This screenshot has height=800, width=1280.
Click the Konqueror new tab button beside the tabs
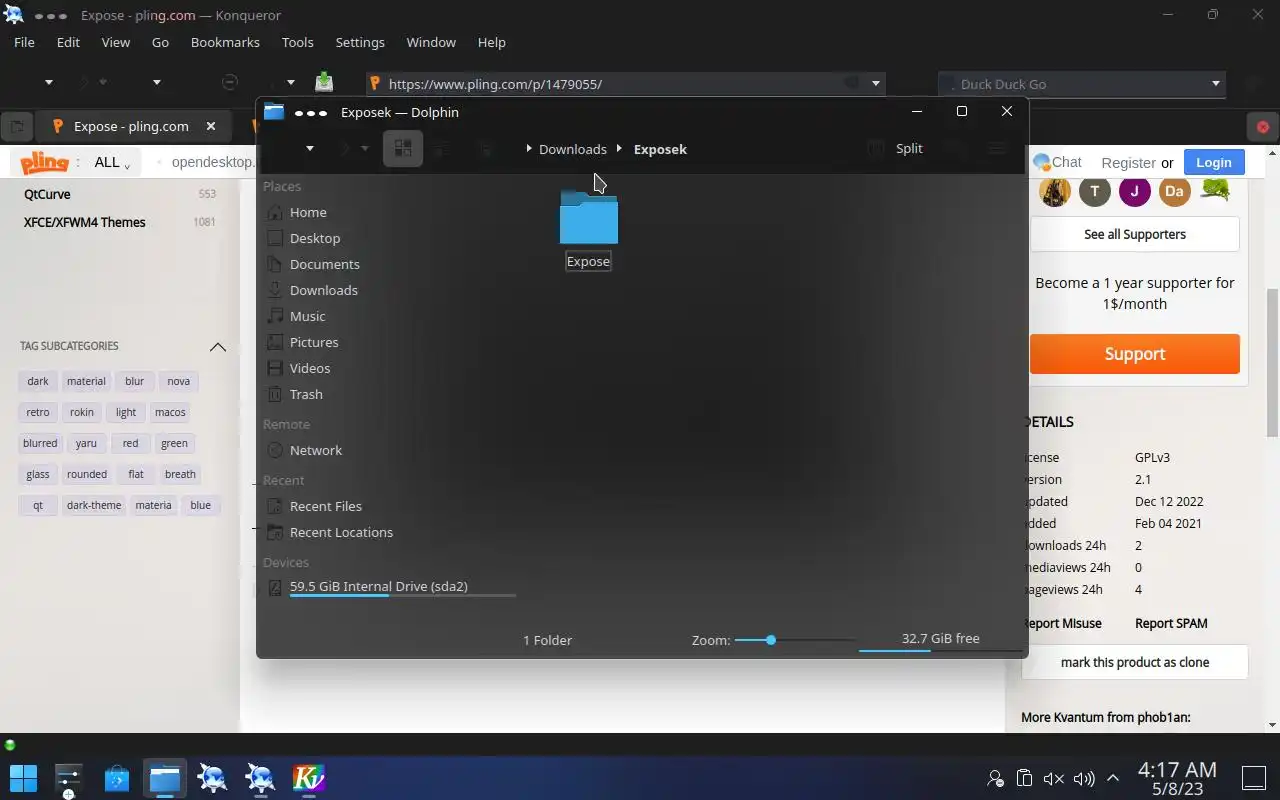17,126
